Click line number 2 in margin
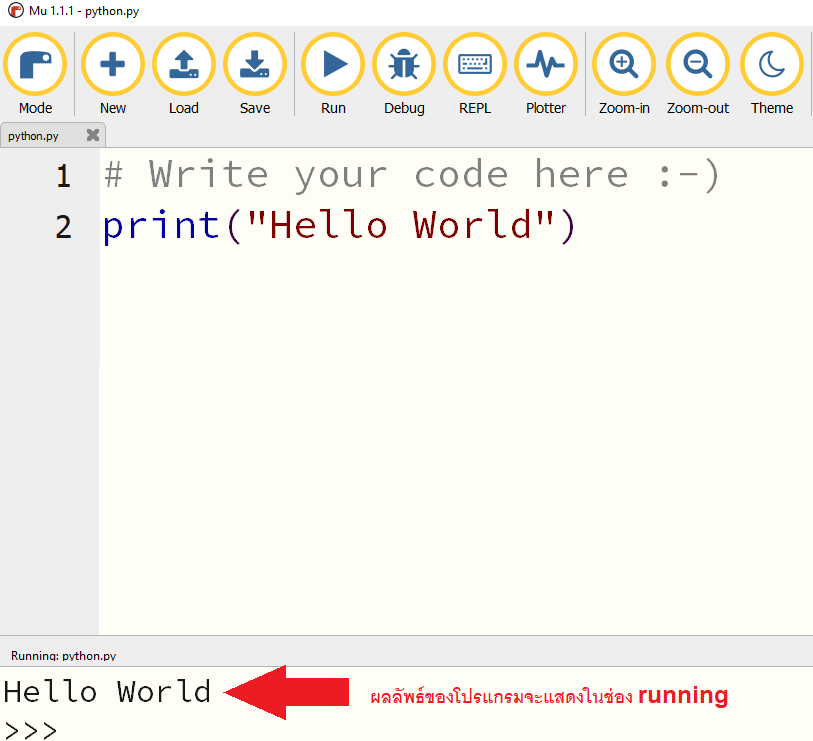 coord(63,227)
